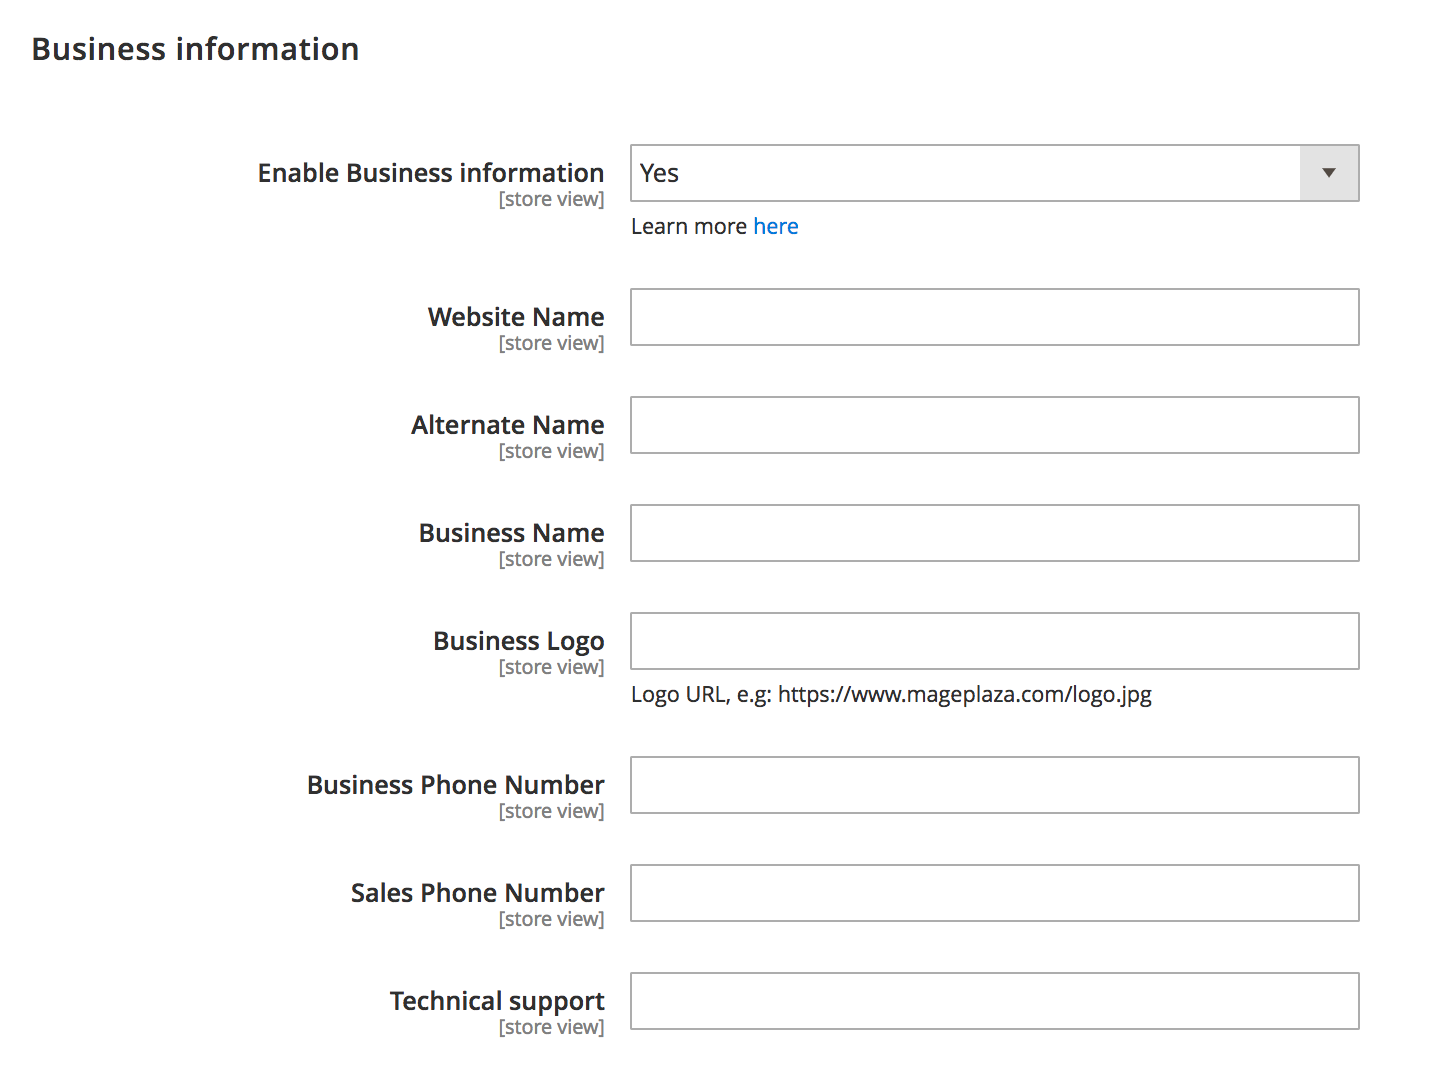This screenshot has width=1446, height=1076.
Task: Click the 'Enable Business information' label
Action: [430, 173]
